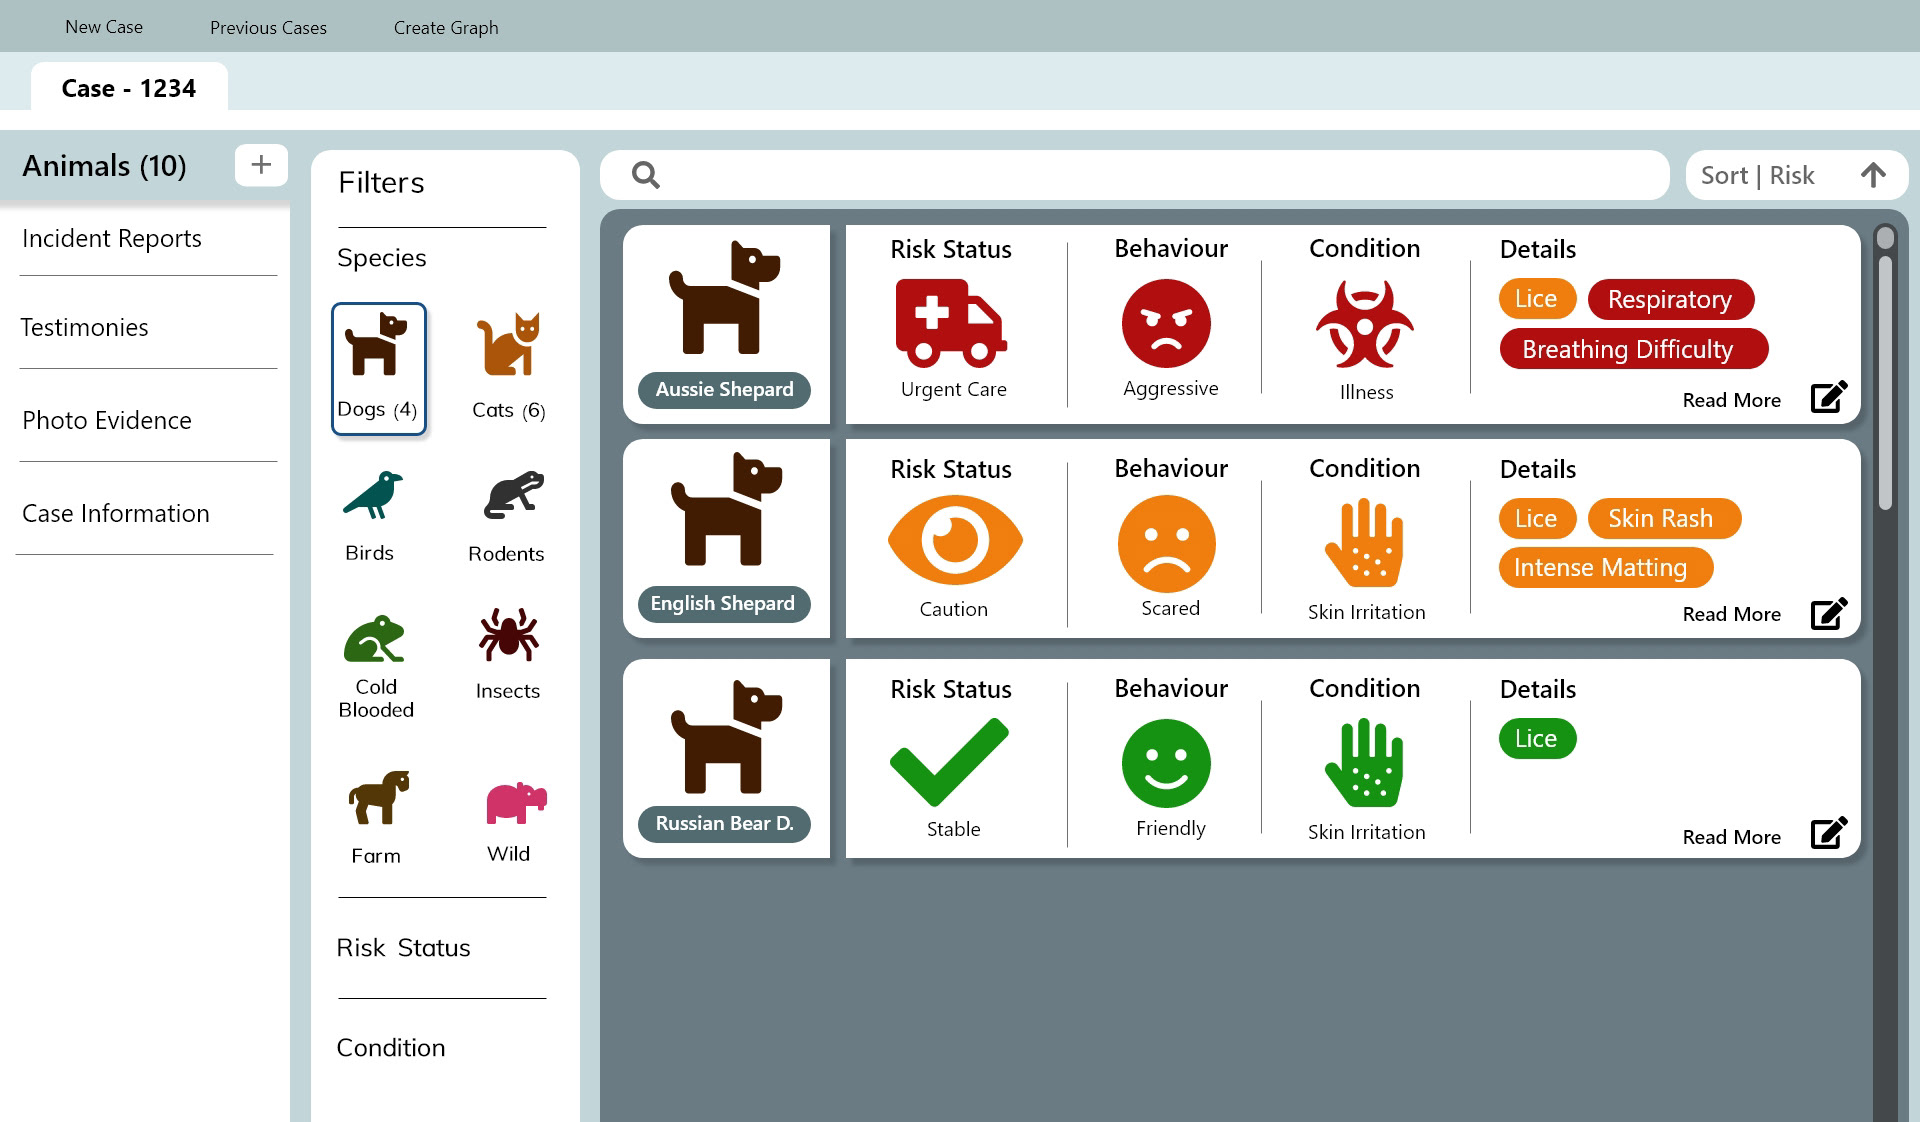1920x1122 pixels.
Task: Click the Illness biohazard icon
Action: pos(1365,324)
